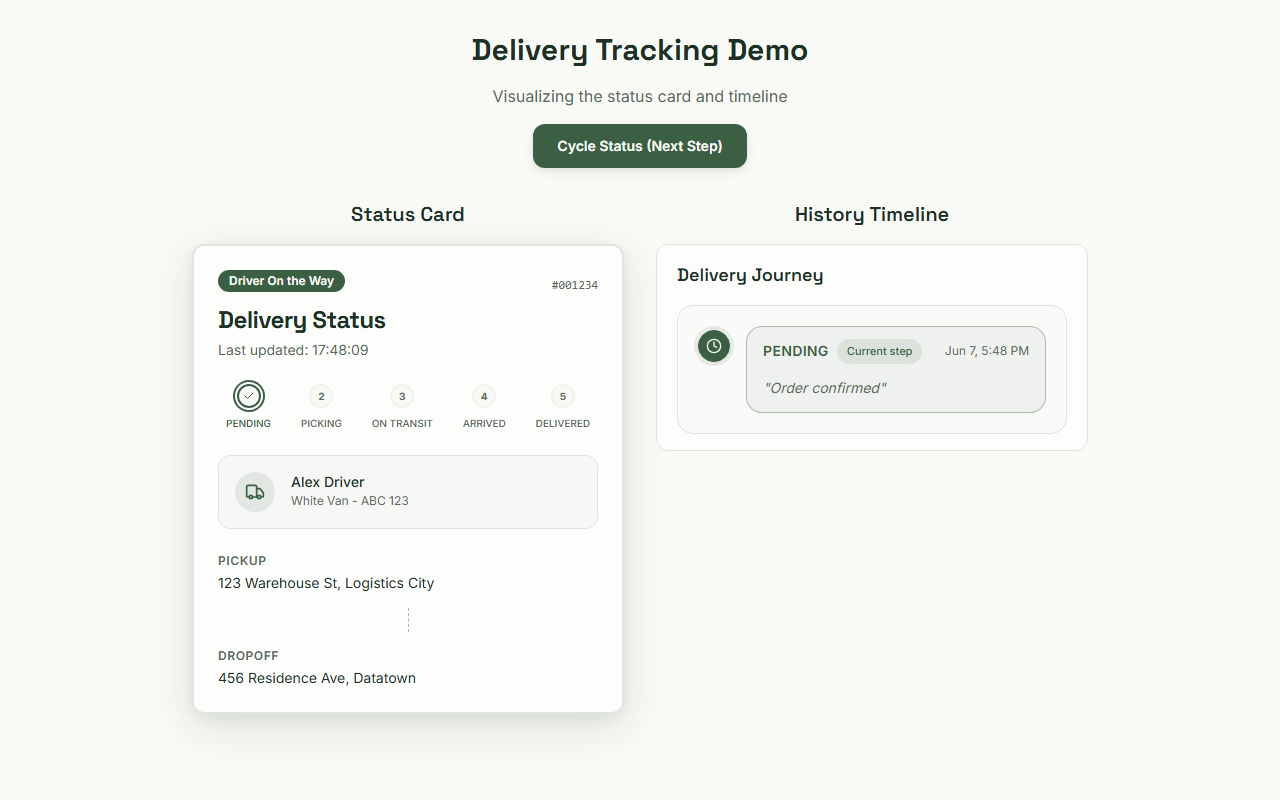Click the Status Card heading

pyautogui.click(x=408, y=215)
